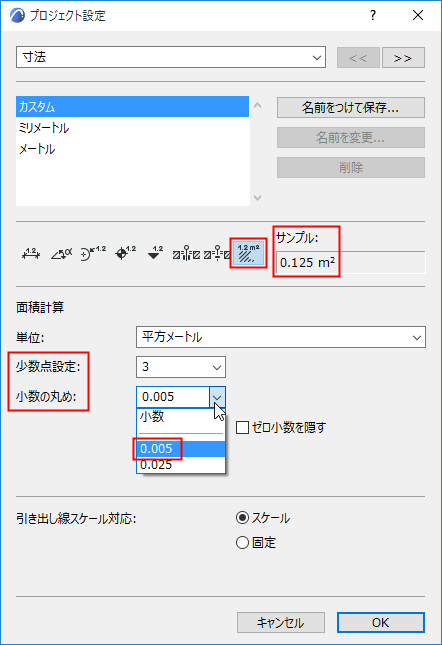
Task: Close the Project Settings dialog
Action: pyautogui.click(x=418, y=15)
